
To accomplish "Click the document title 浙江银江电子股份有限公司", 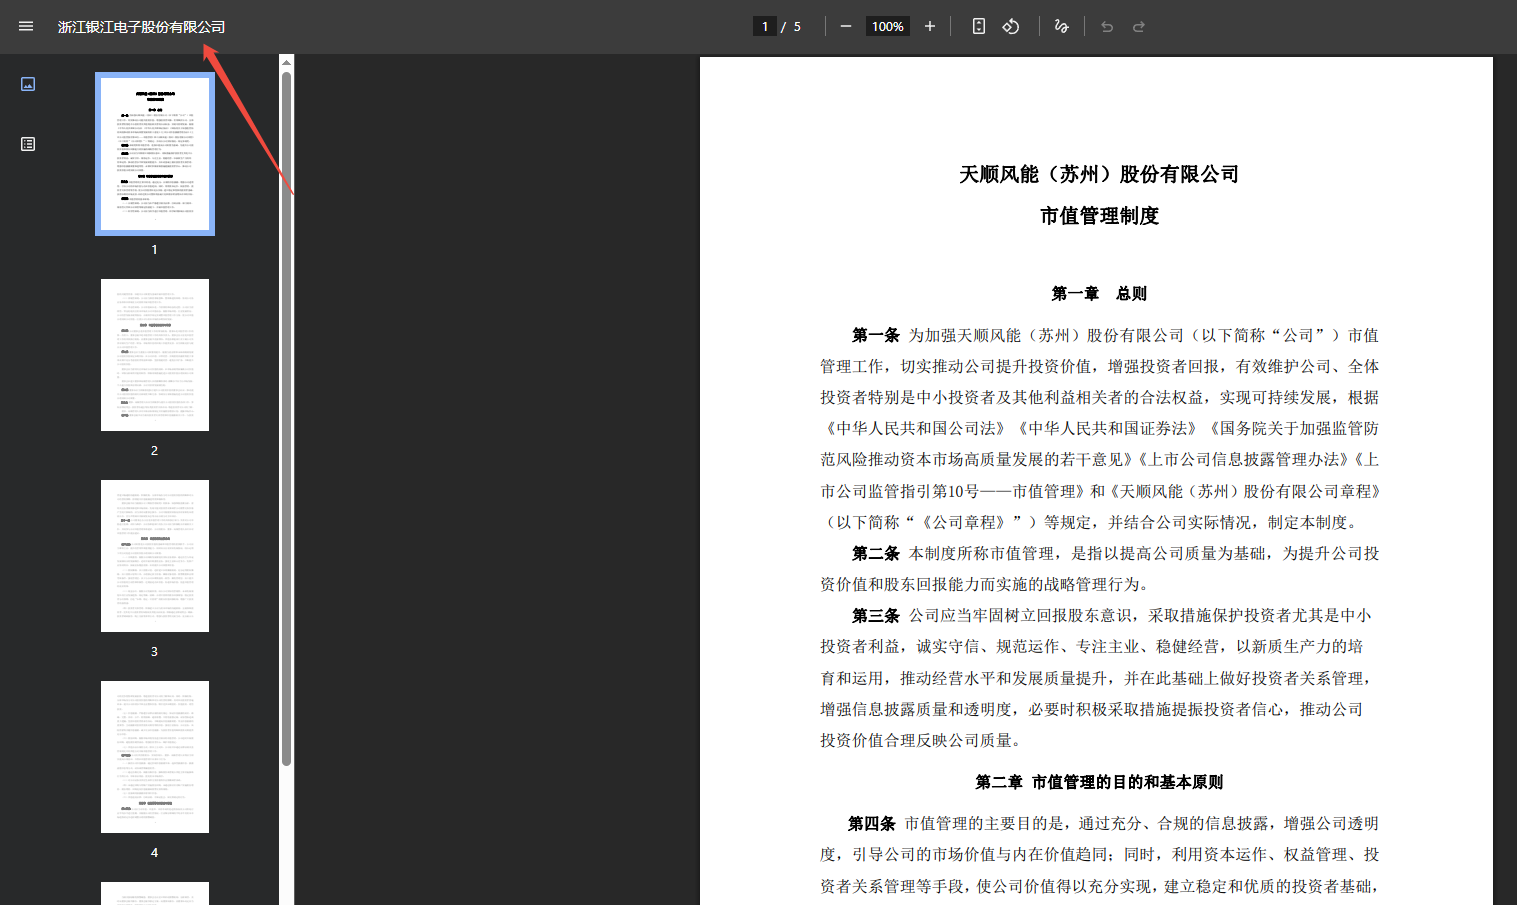I will point(141,27).
